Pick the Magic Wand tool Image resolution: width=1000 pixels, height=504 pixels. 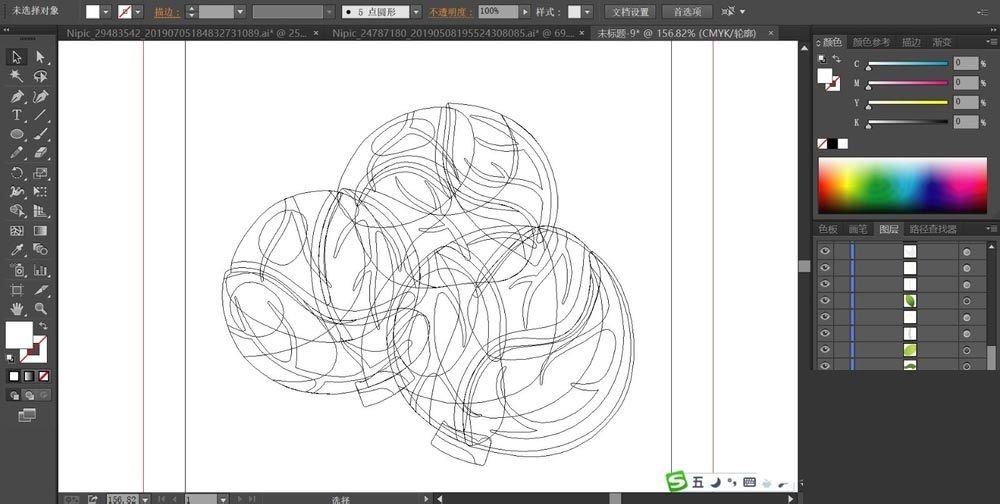click(17, 76)
